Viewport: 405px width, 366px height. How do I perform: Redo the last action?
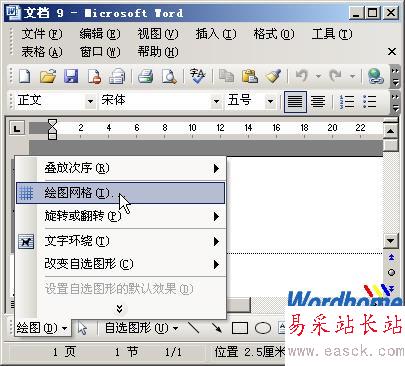[x=335, y=76]
